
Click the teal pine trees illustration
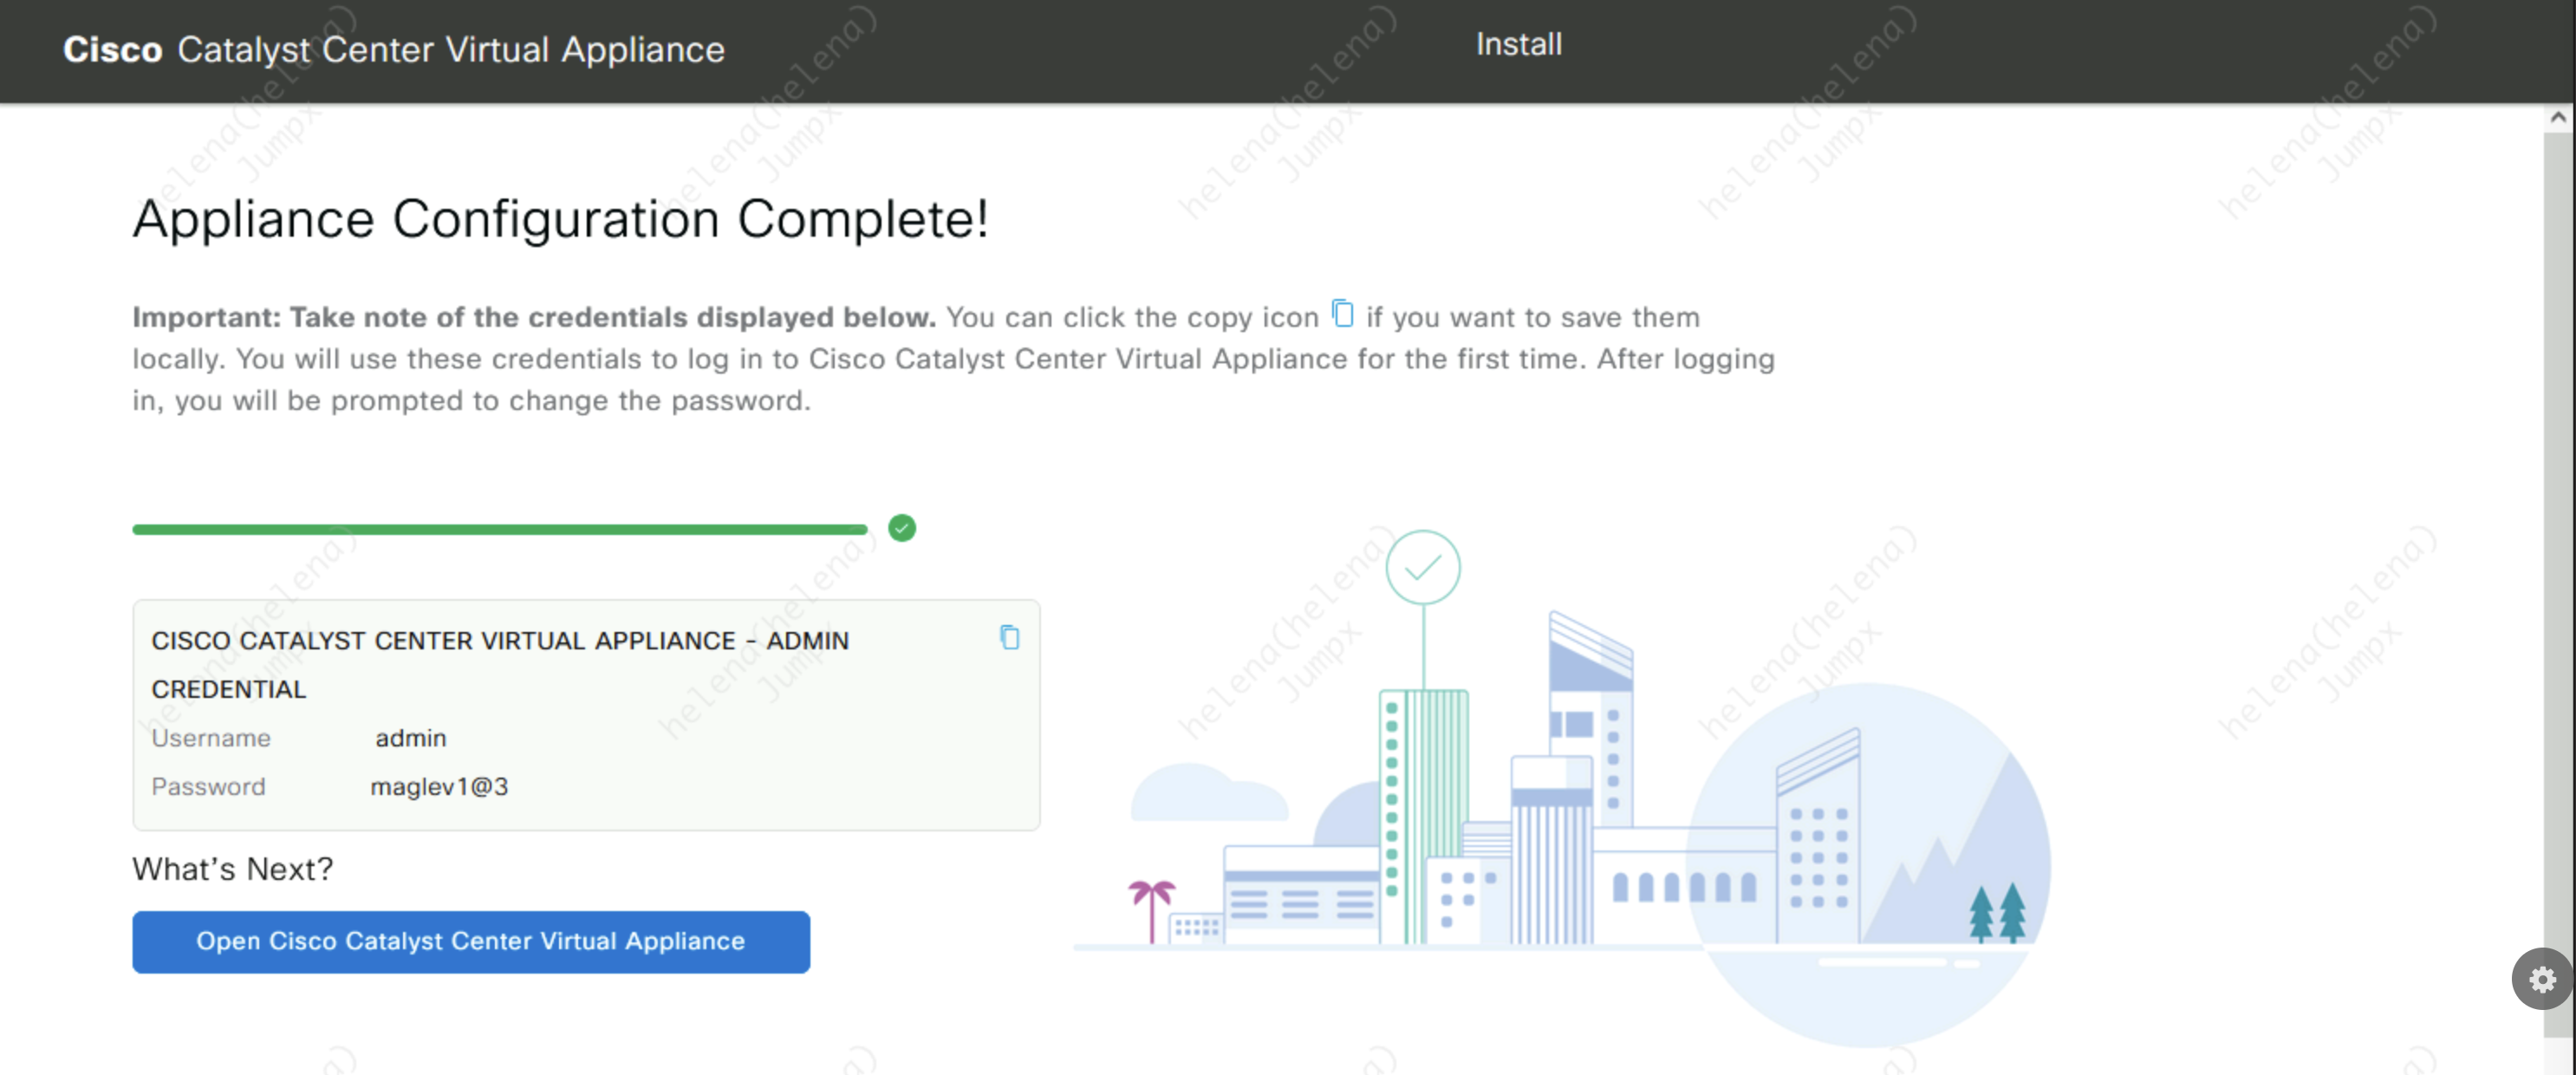click(1997, 912)
